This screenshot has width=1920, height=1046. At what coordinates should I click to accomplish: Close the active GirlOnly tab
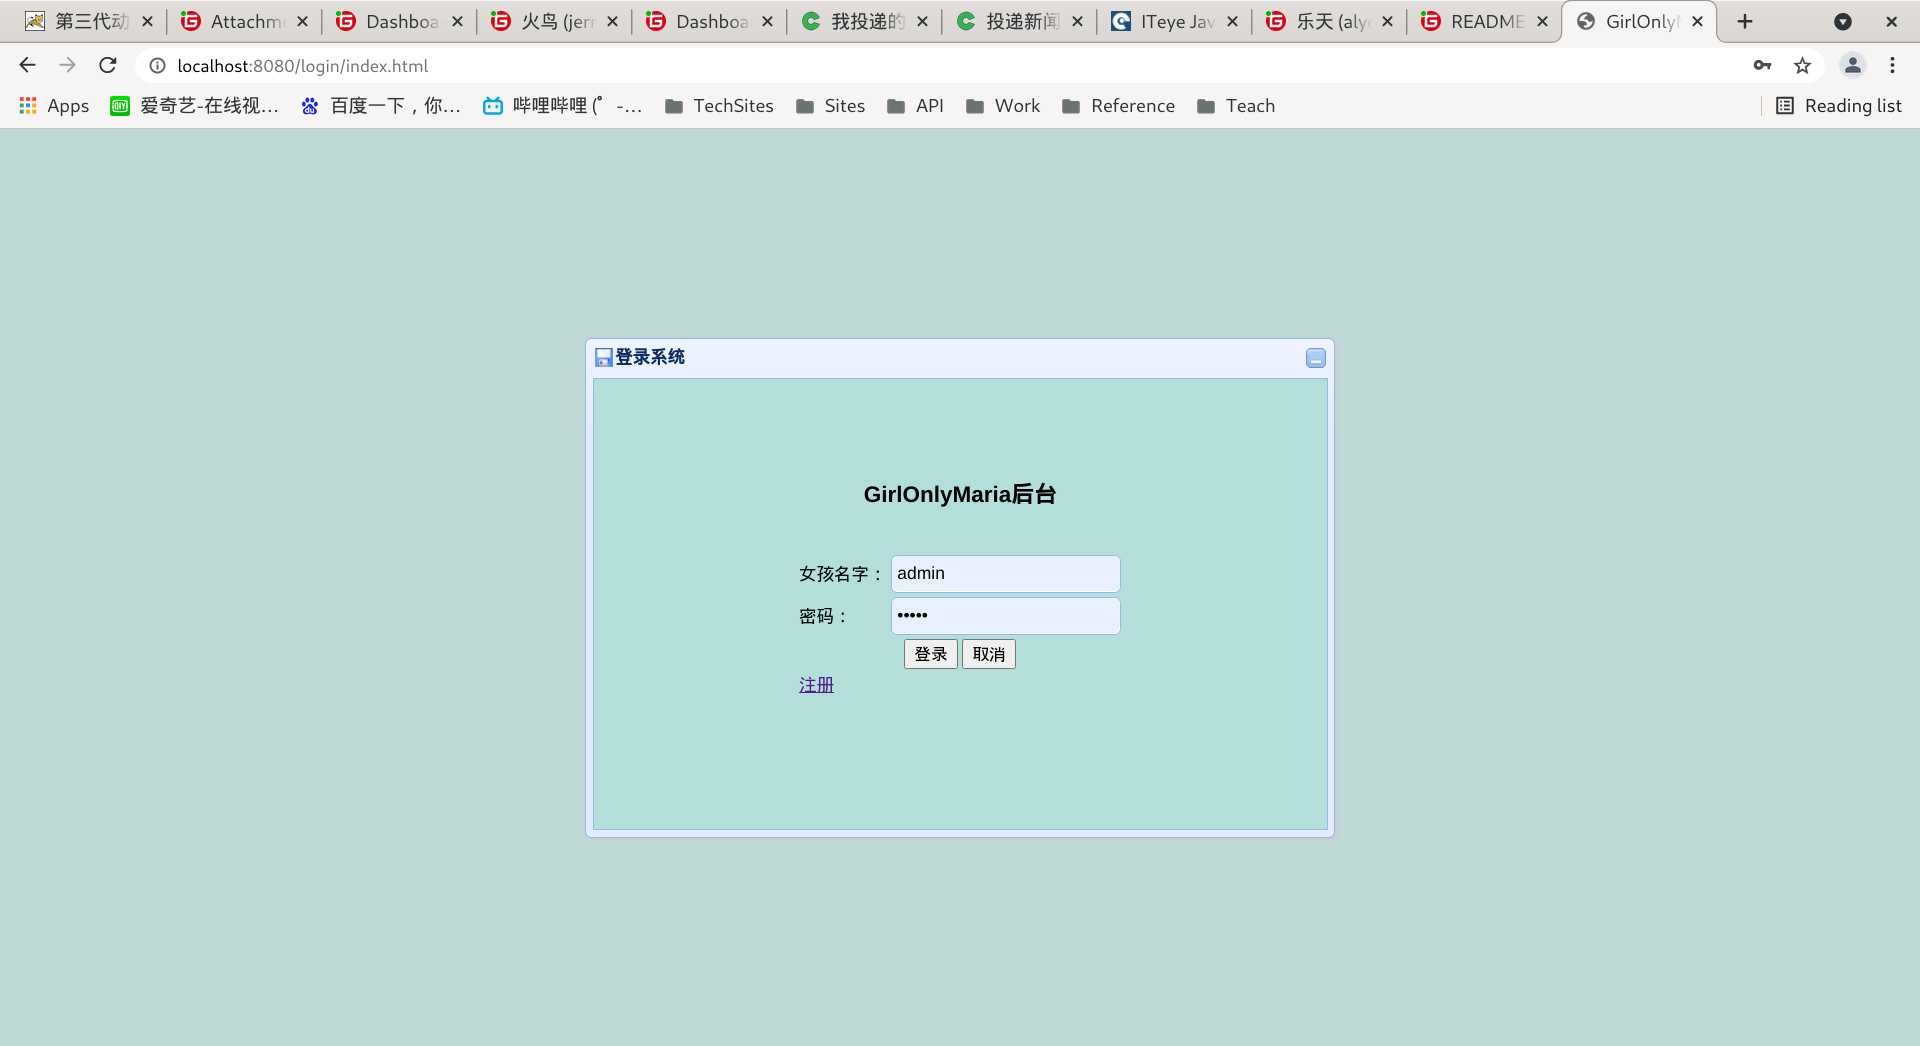(1697, 21)
